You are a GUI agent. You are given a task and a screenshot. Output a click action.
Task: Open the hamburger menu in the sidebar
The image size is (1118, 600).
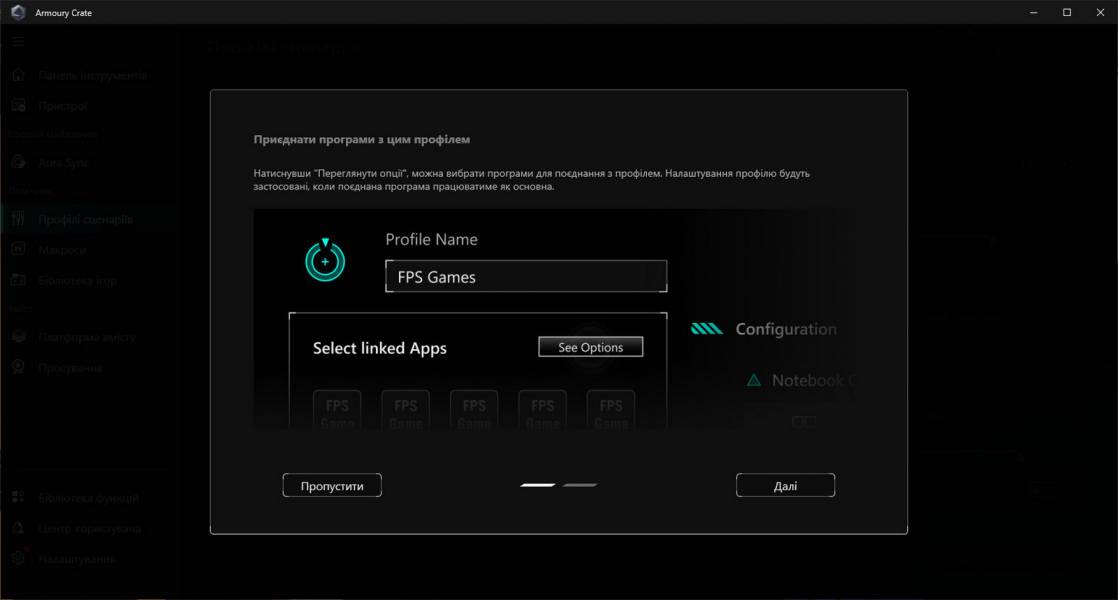pos(18,42)
